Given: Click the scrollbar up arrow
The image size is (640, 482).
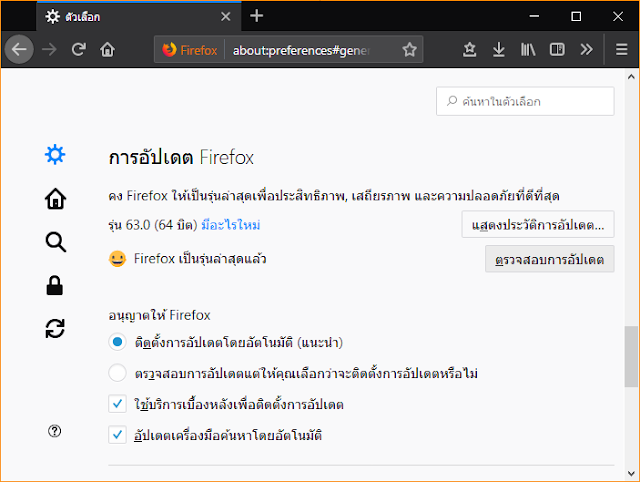Looking at the screenshot, I should pos(631,77).
